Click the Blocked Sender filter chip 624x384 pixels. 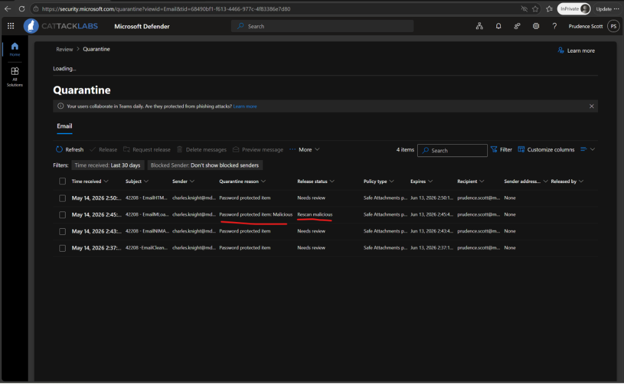coord(205,165)
